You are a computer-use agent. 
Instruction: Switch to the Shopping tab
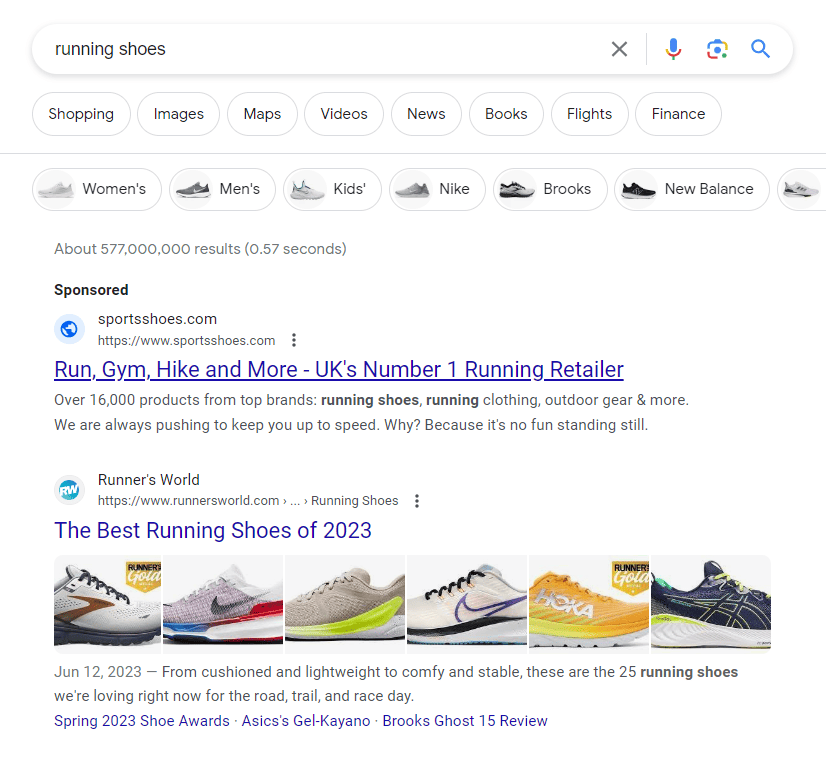81,114
